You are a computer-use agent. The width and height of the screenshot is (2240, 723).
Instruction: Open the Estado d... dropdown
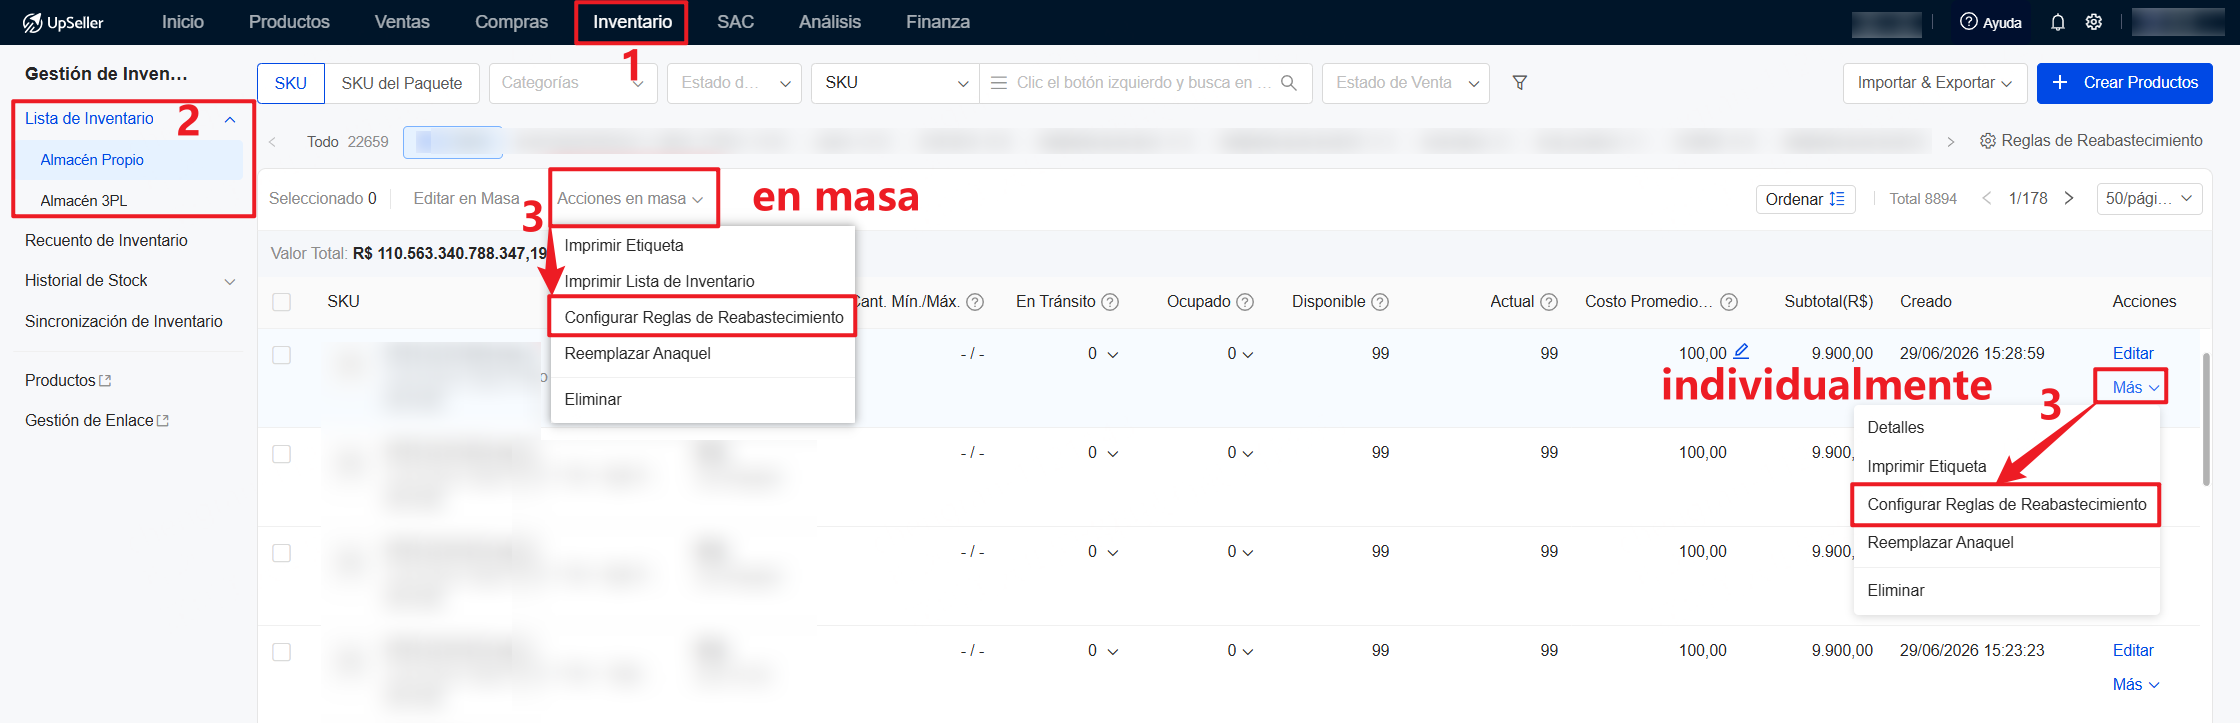[x=735, y=83]
